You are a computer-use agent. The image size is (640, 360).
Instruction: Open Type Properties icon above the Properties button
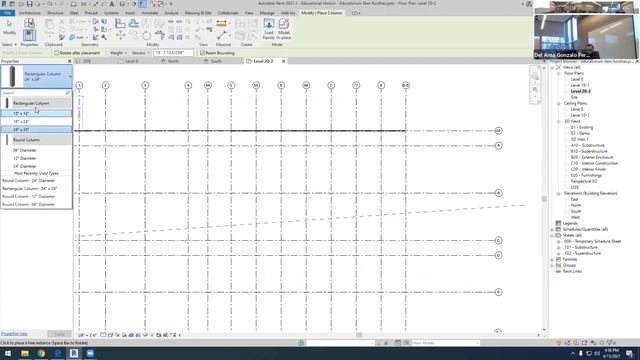[x=29, y=23]
